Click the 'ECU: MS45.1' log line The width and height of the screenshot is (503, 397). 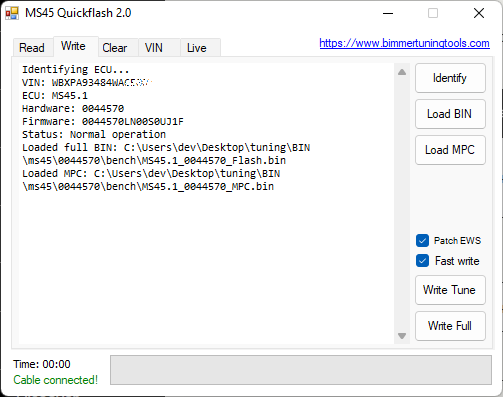coord(55,96)
